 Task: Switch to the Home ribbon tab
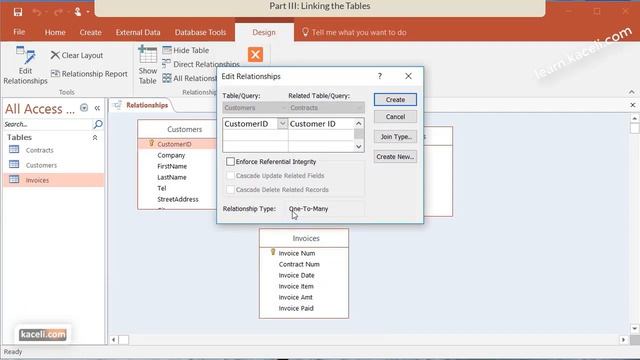(55, 32)
